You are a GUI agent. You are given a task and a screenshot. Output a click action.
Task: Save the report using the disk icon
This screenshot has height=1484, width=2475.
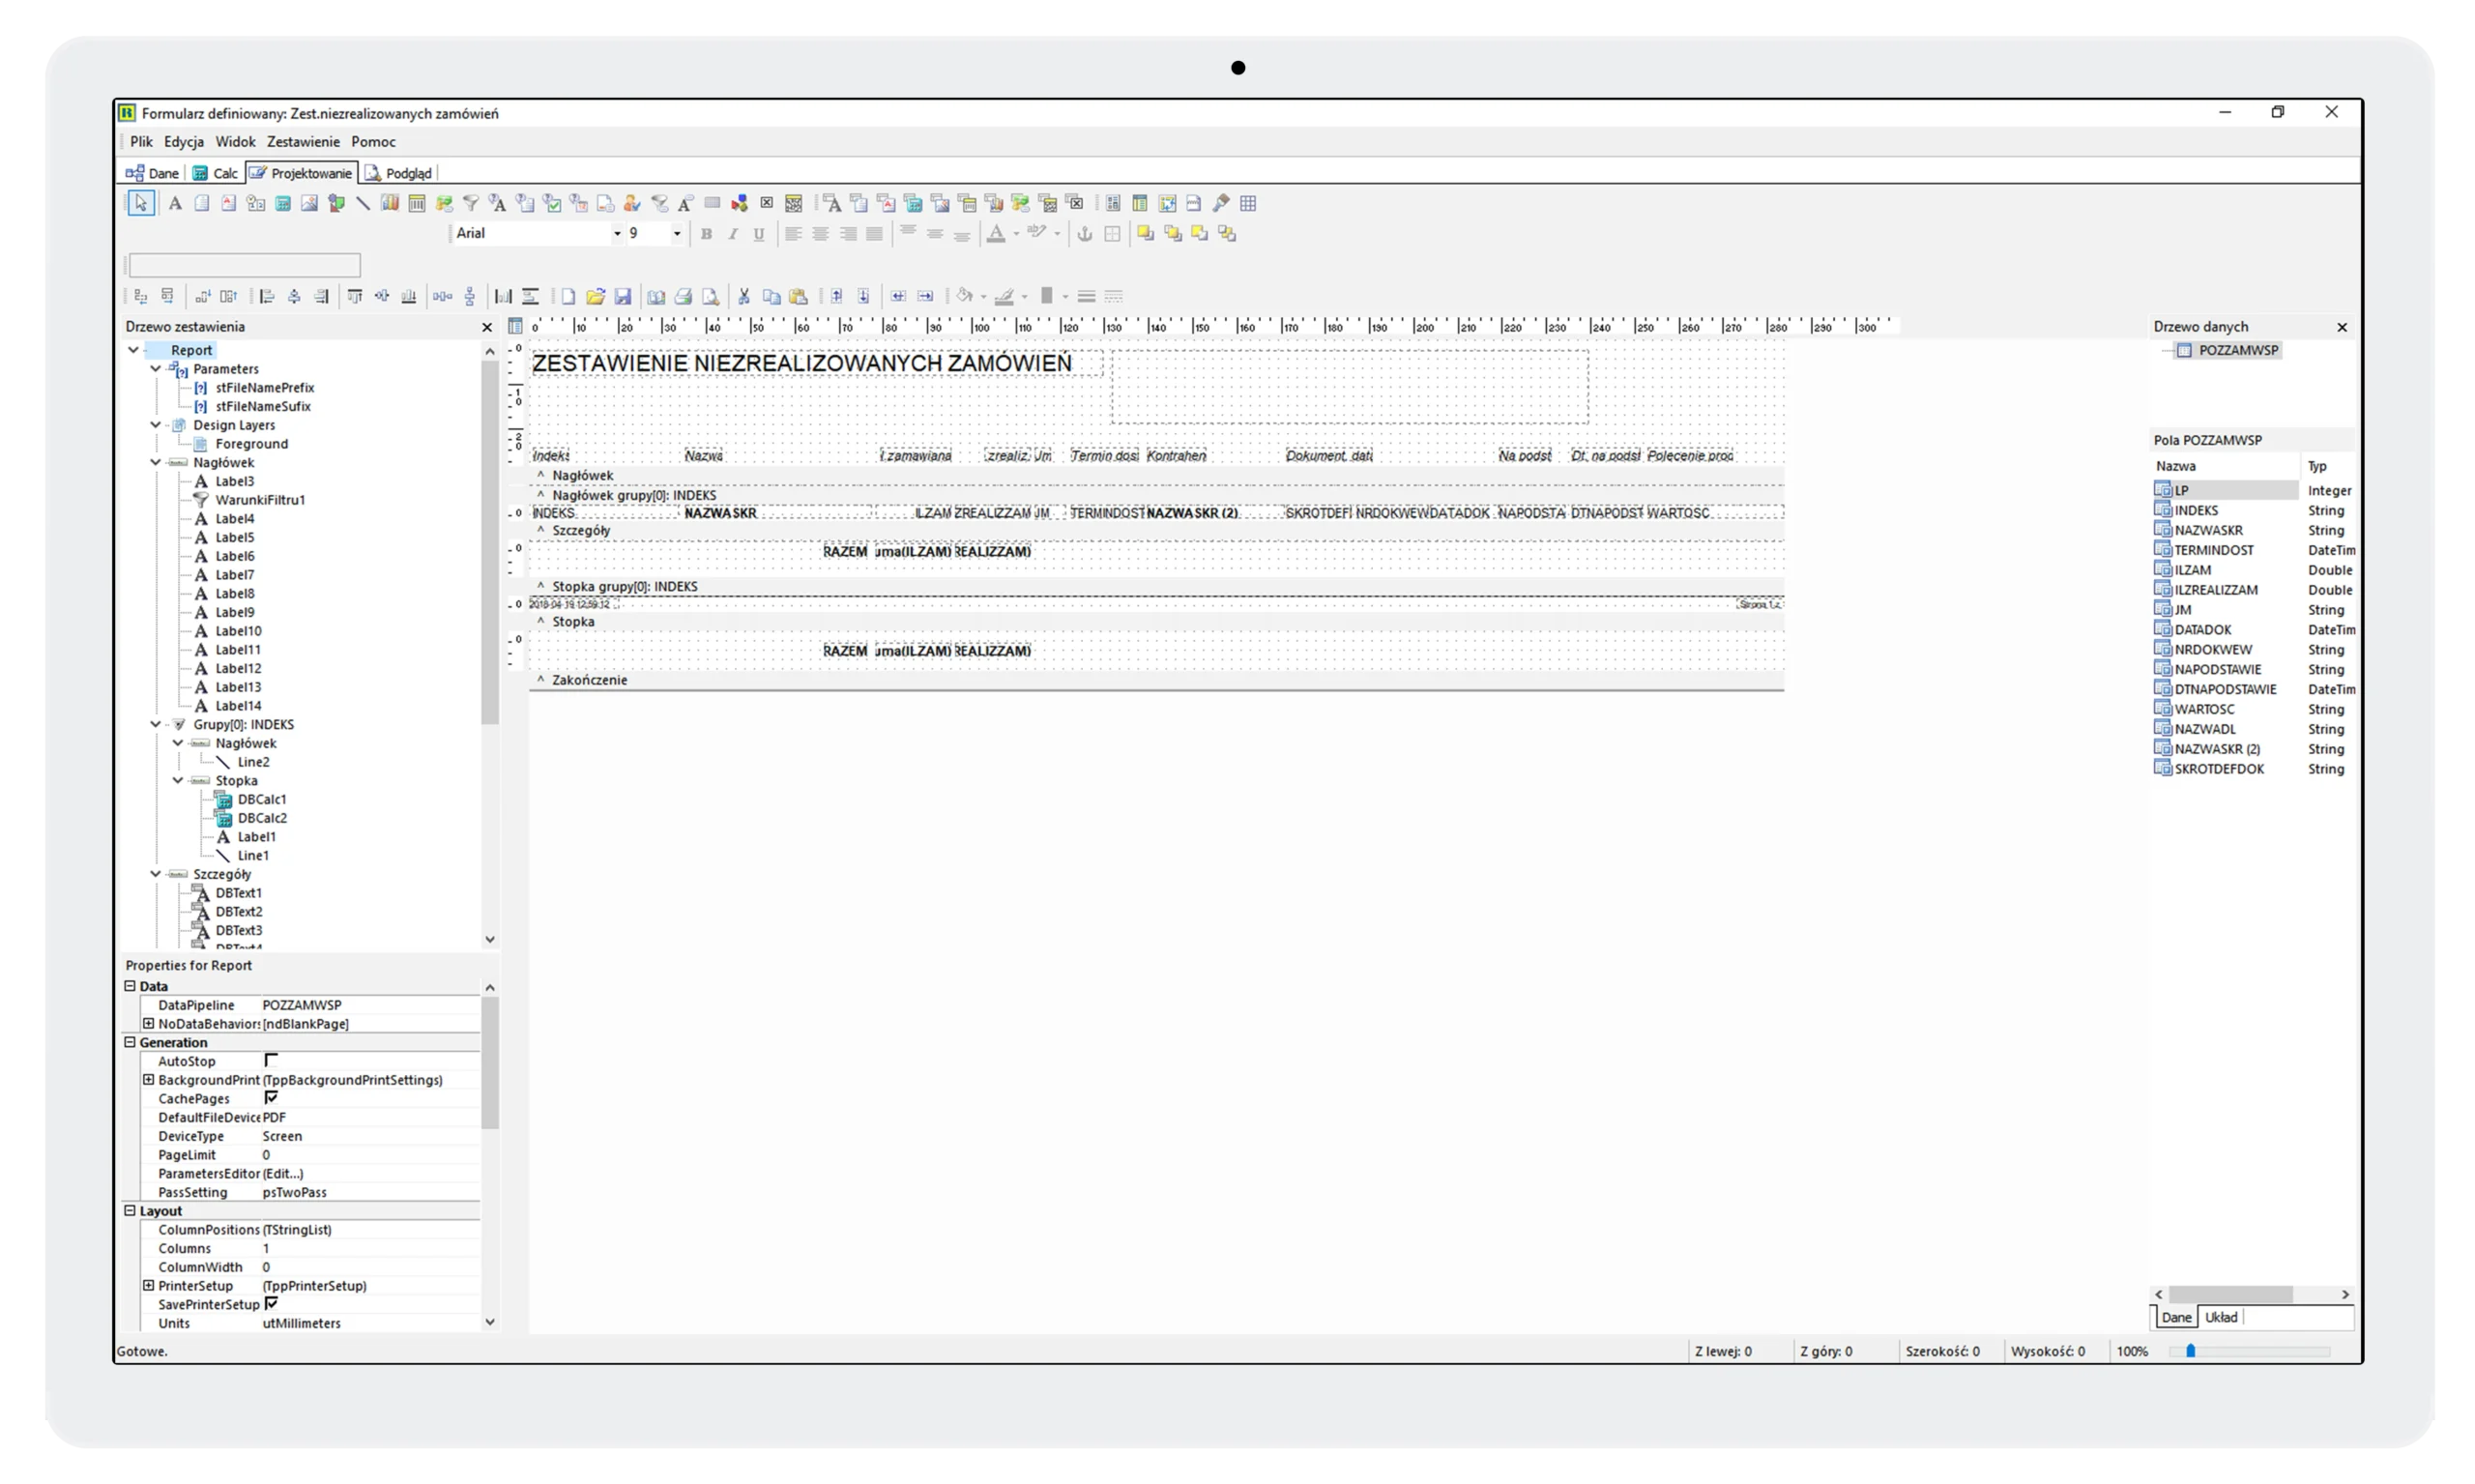[x=624, y=296]
